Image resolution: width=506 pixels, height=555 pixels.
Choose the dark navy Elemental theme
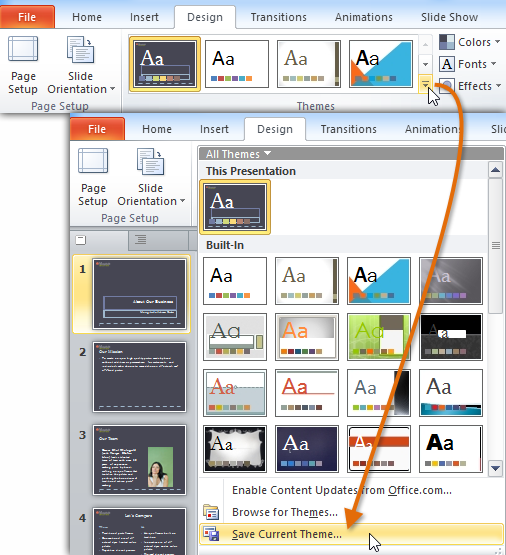pyautogui.click(x=307, y=449)
